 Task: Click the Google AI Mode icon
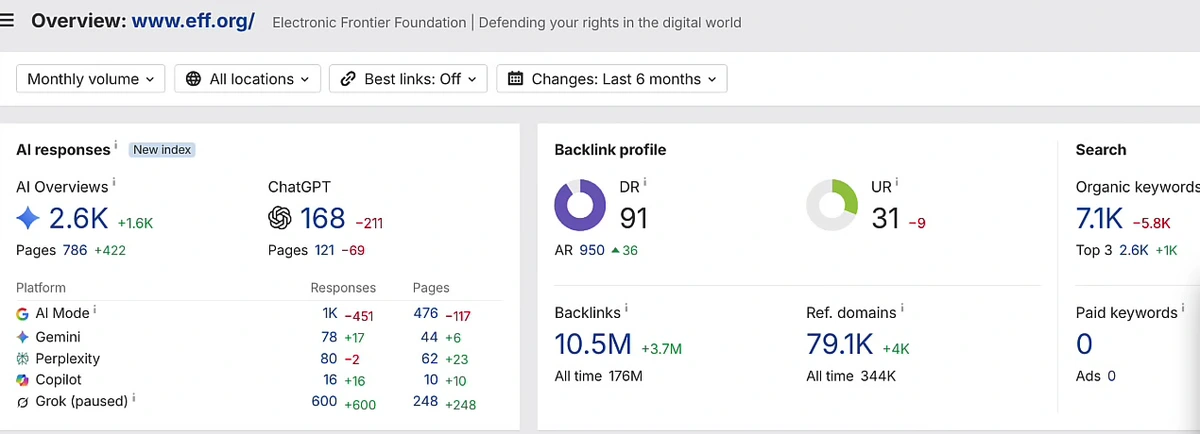pyautogui.click(x=22, y=314)
